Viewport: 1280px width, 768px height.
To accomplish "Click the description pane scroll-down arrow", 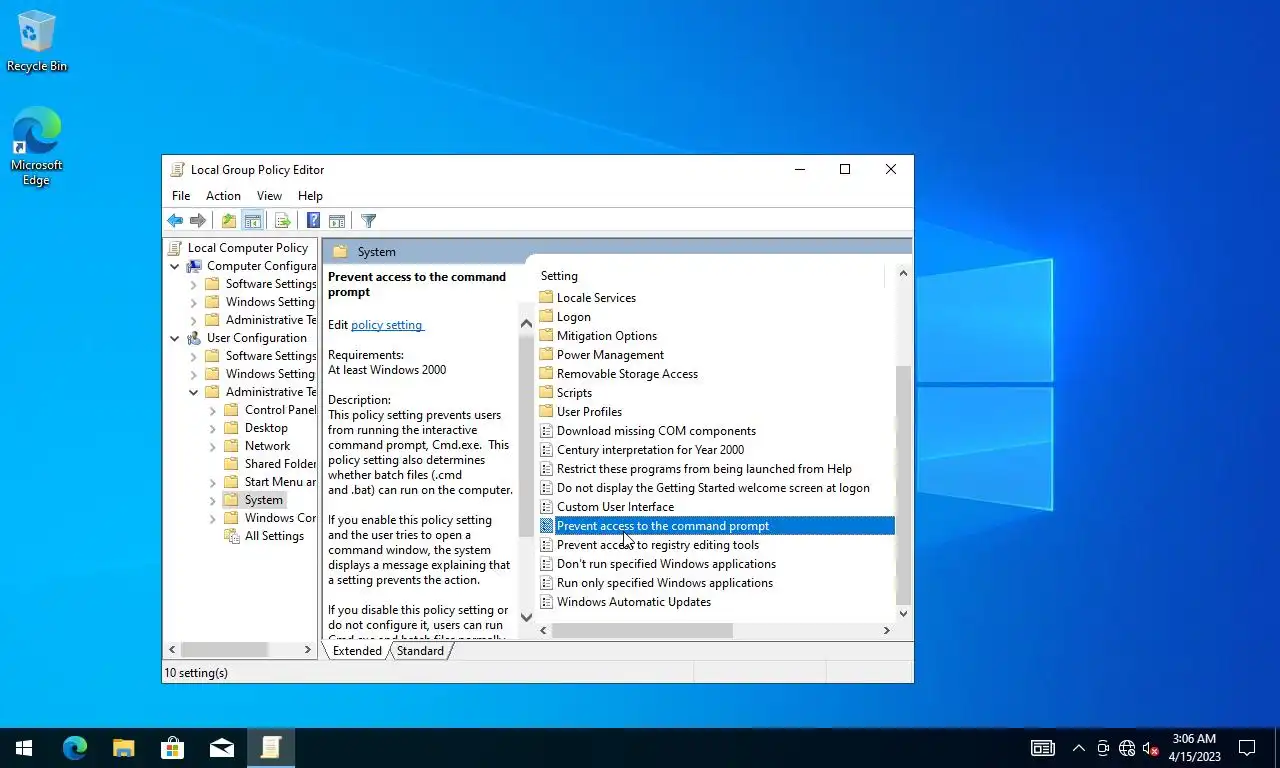I will 526,617.
